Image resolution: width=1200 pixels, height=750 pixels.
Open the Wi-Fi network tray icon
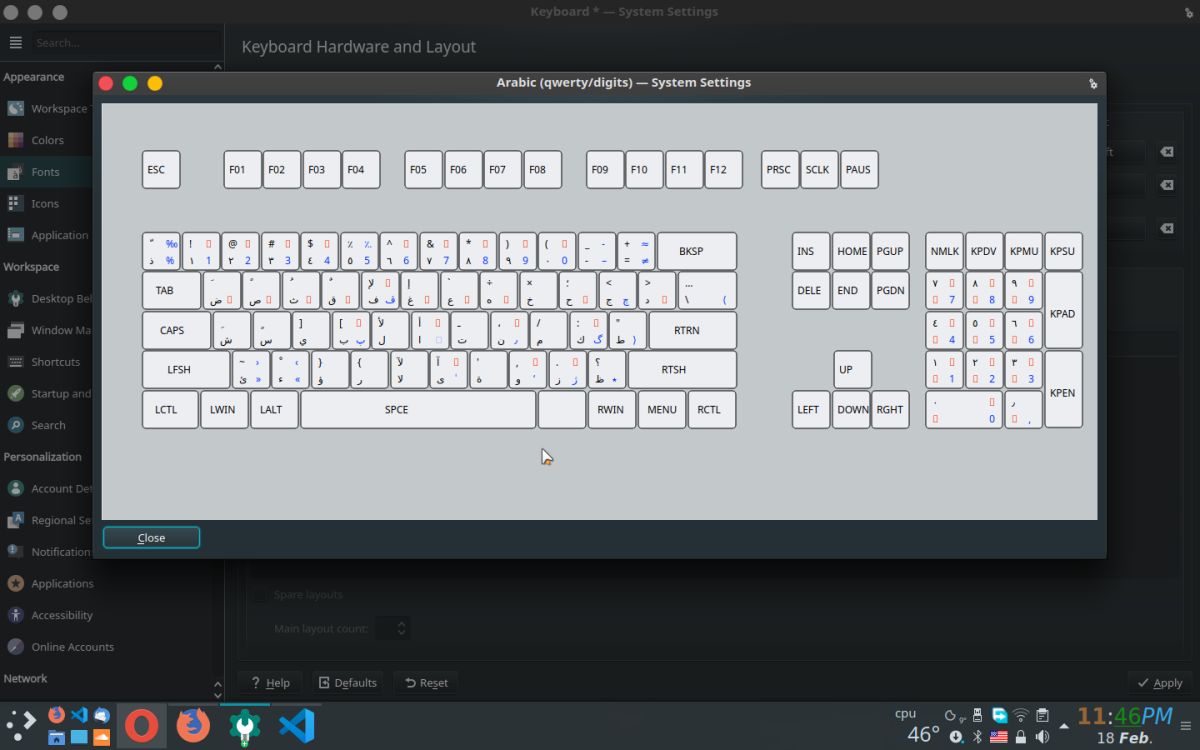(x=1021, y=715)
